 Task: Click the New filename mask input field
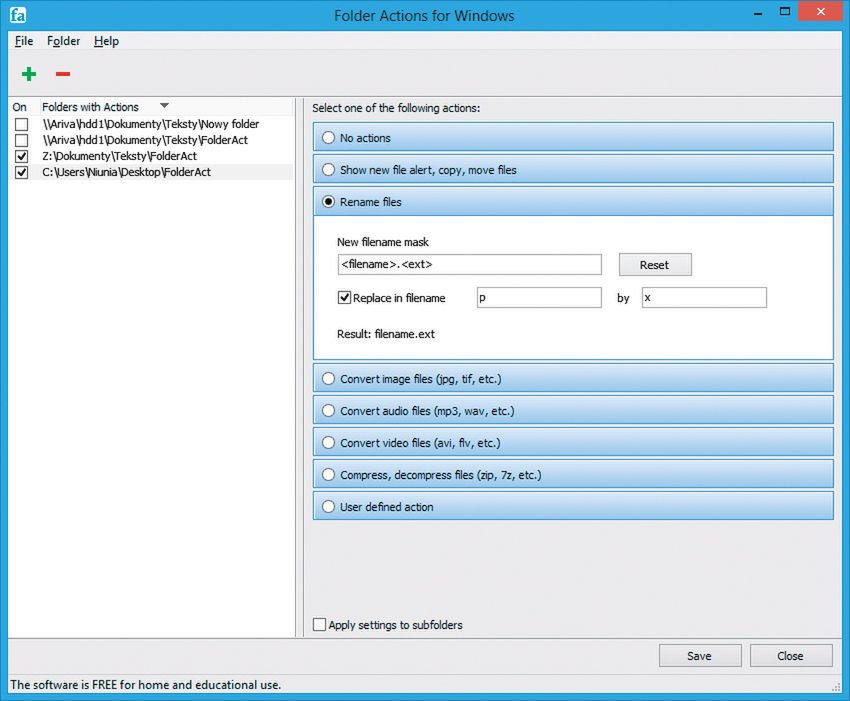pos(469,265)
